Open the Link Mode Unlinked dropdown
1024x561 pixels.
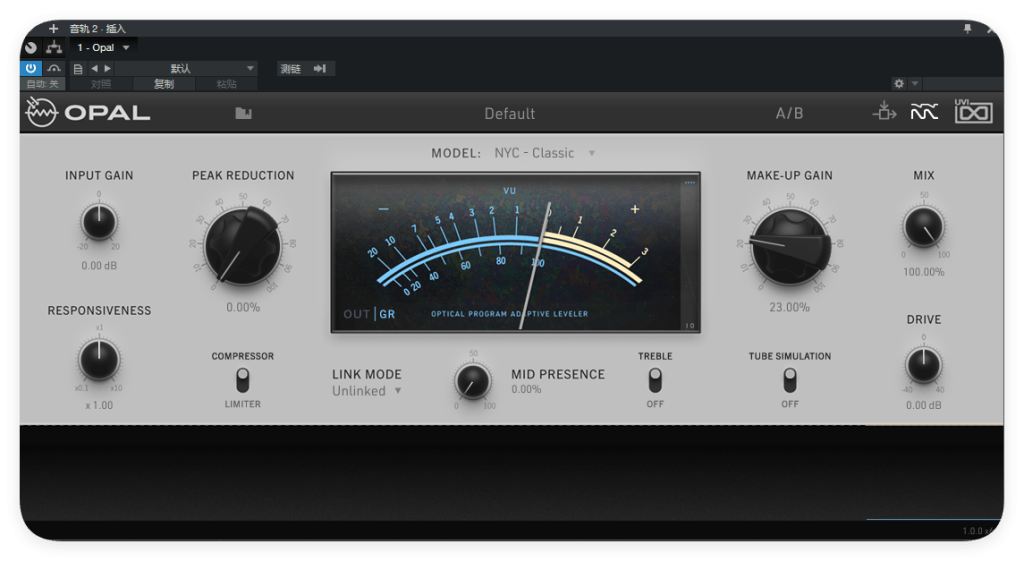tap(367, 391)
